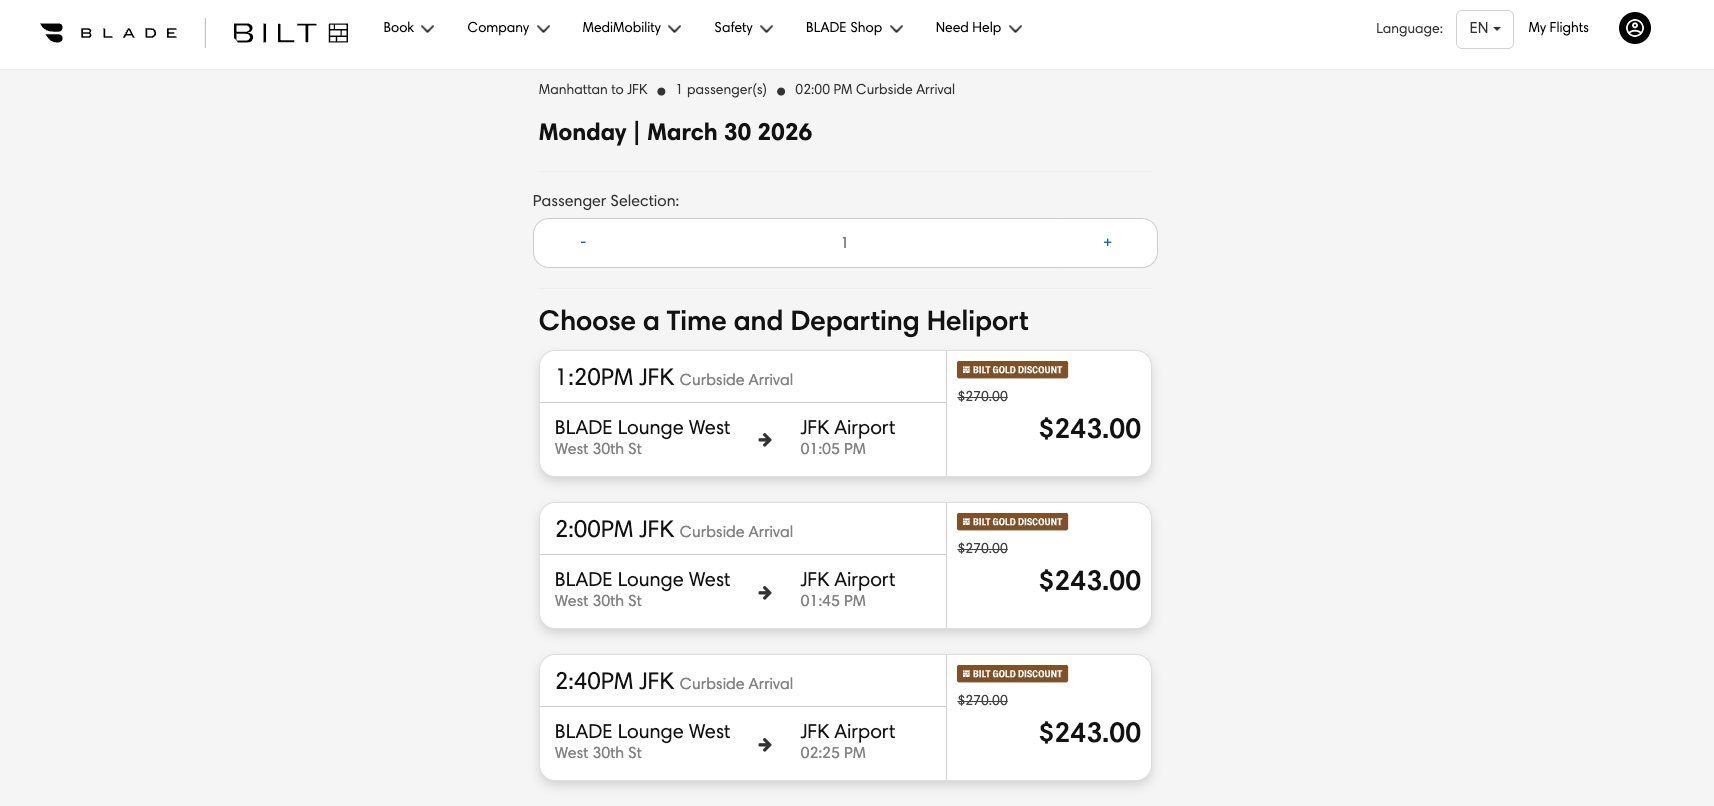This screenshot has width=1714, height=806.
Task: Select the 1:20PM JFK departure card
Action: click(844, 413)
